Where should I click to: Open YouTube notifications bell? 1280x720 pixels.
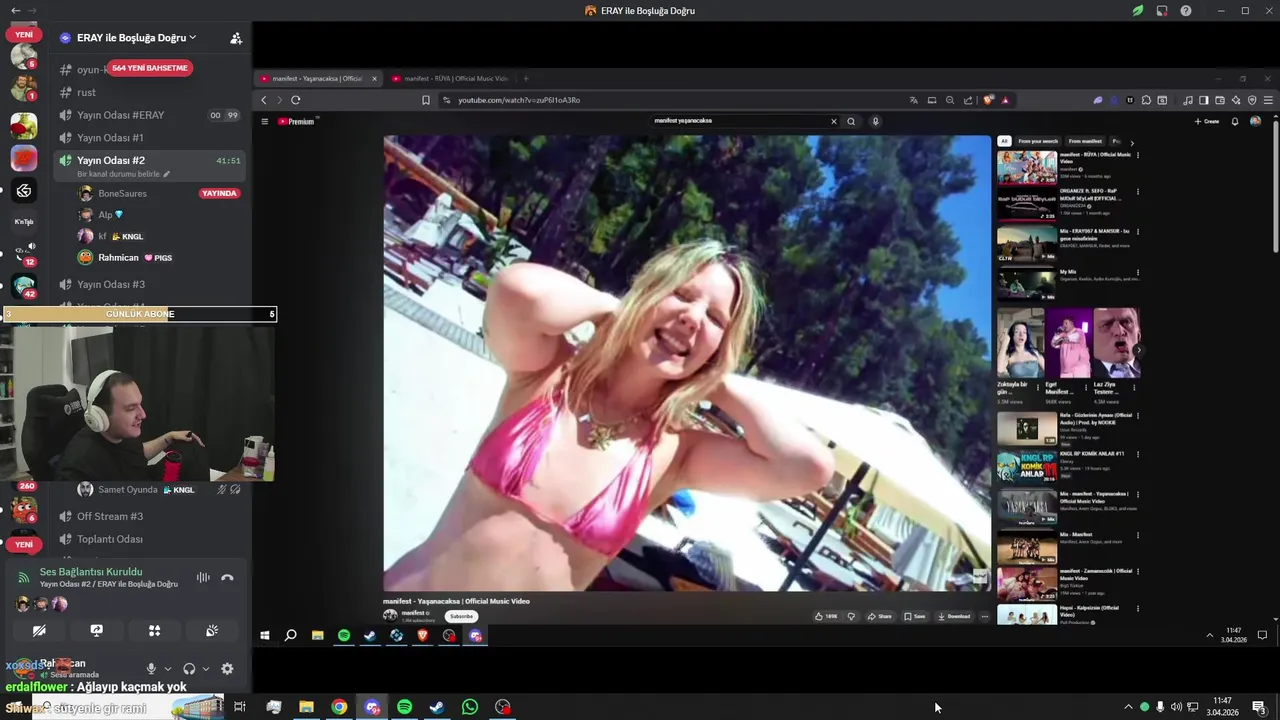(1235, 121)
